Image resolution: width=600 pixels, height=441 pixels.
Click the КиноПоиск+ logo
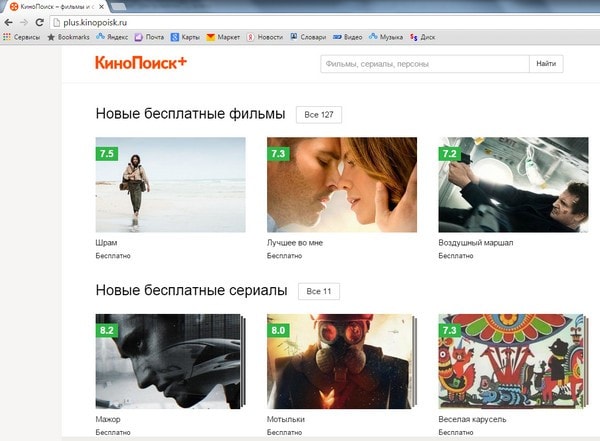140,64
